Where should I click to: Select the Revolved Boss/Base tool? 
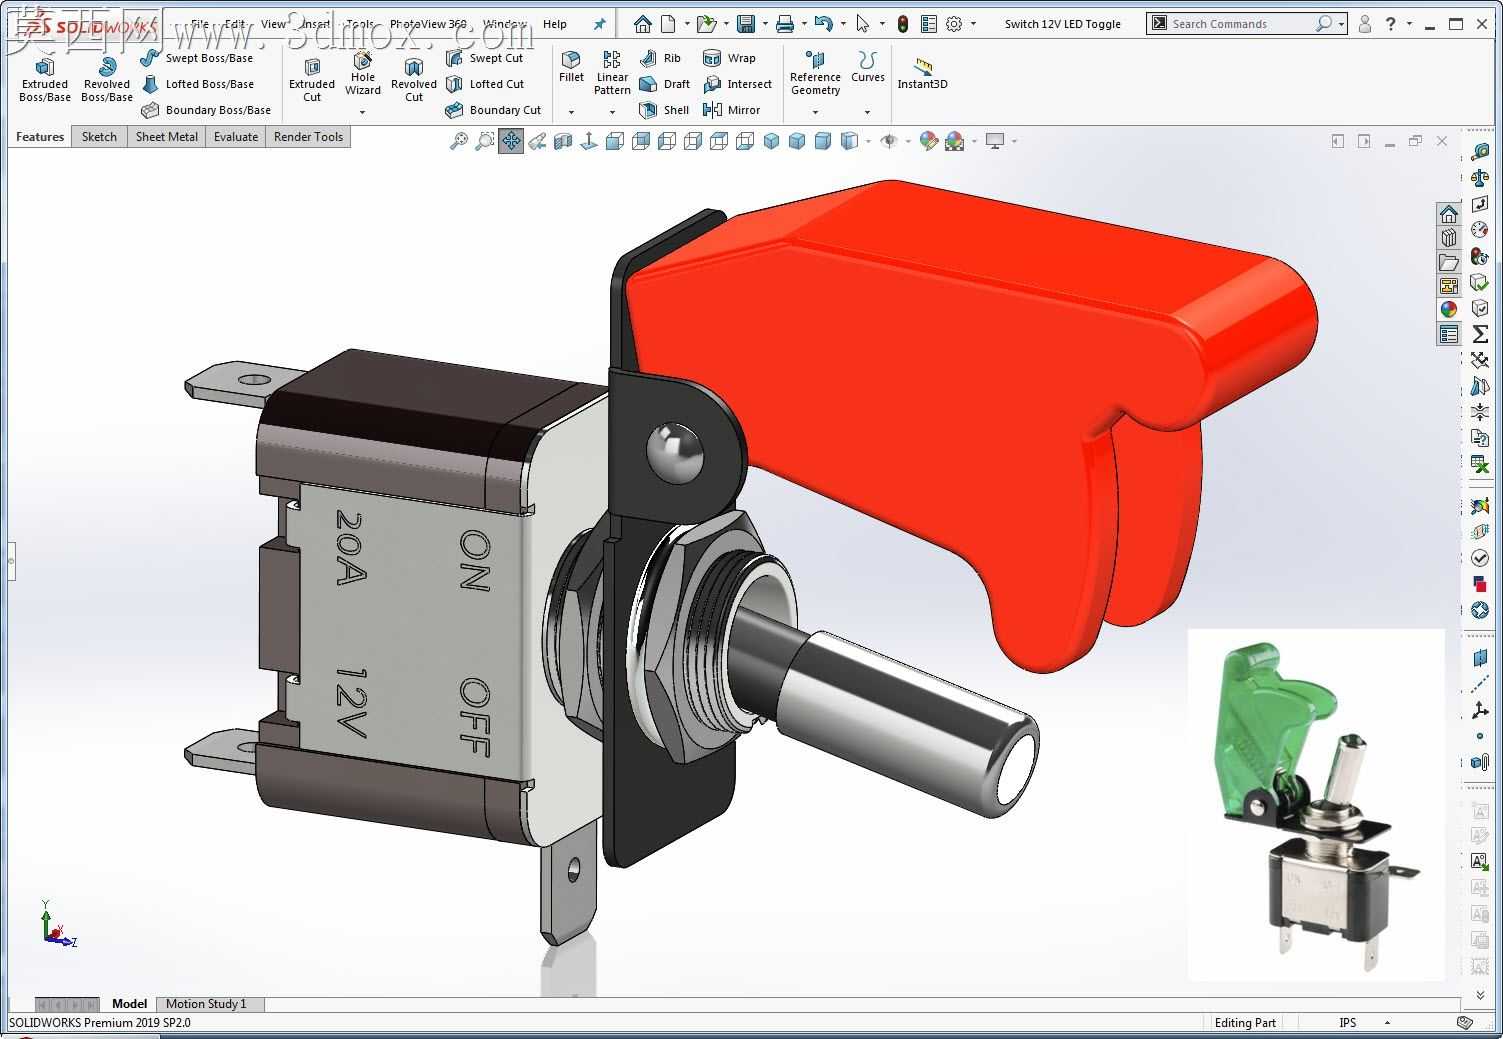point(107,78)
